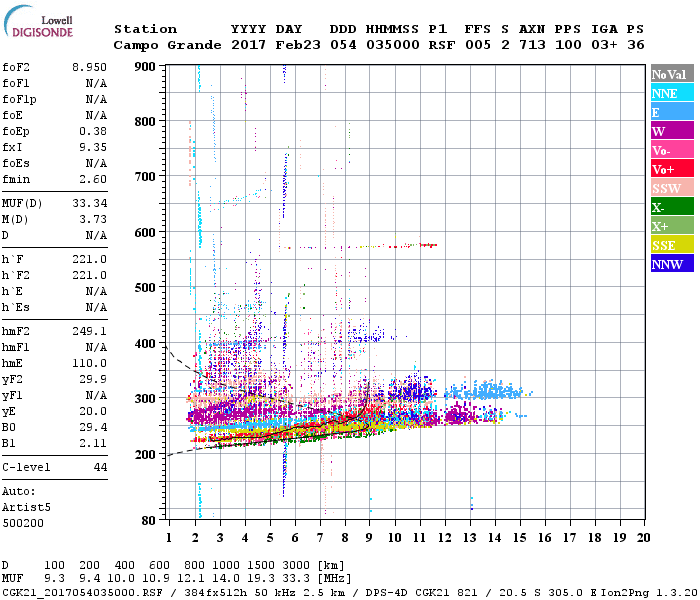Click the foF2 value 8.950
The height and width of the screenshot is (600, 700).
click(x=89, y=67)
